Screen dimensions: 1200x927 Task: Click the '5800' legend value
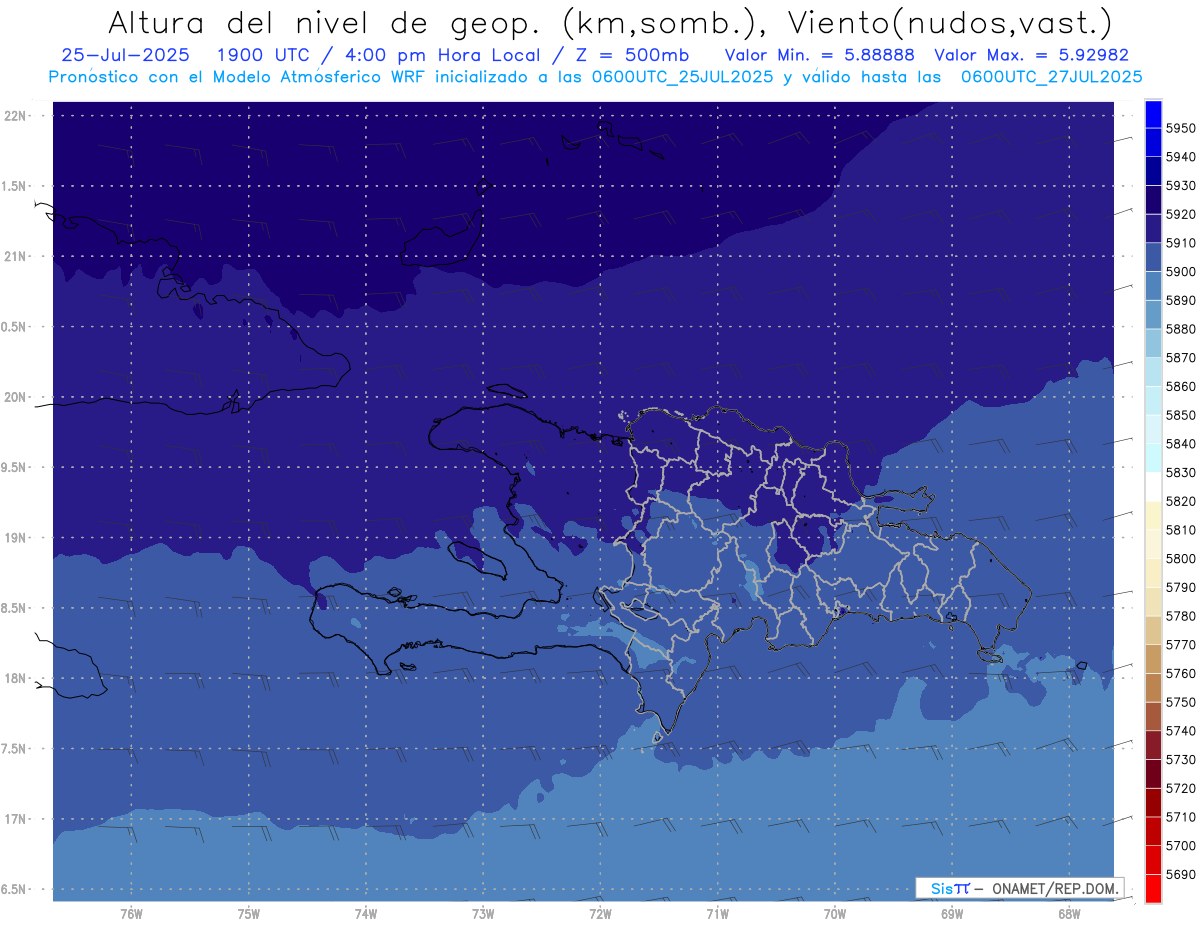1180,558
